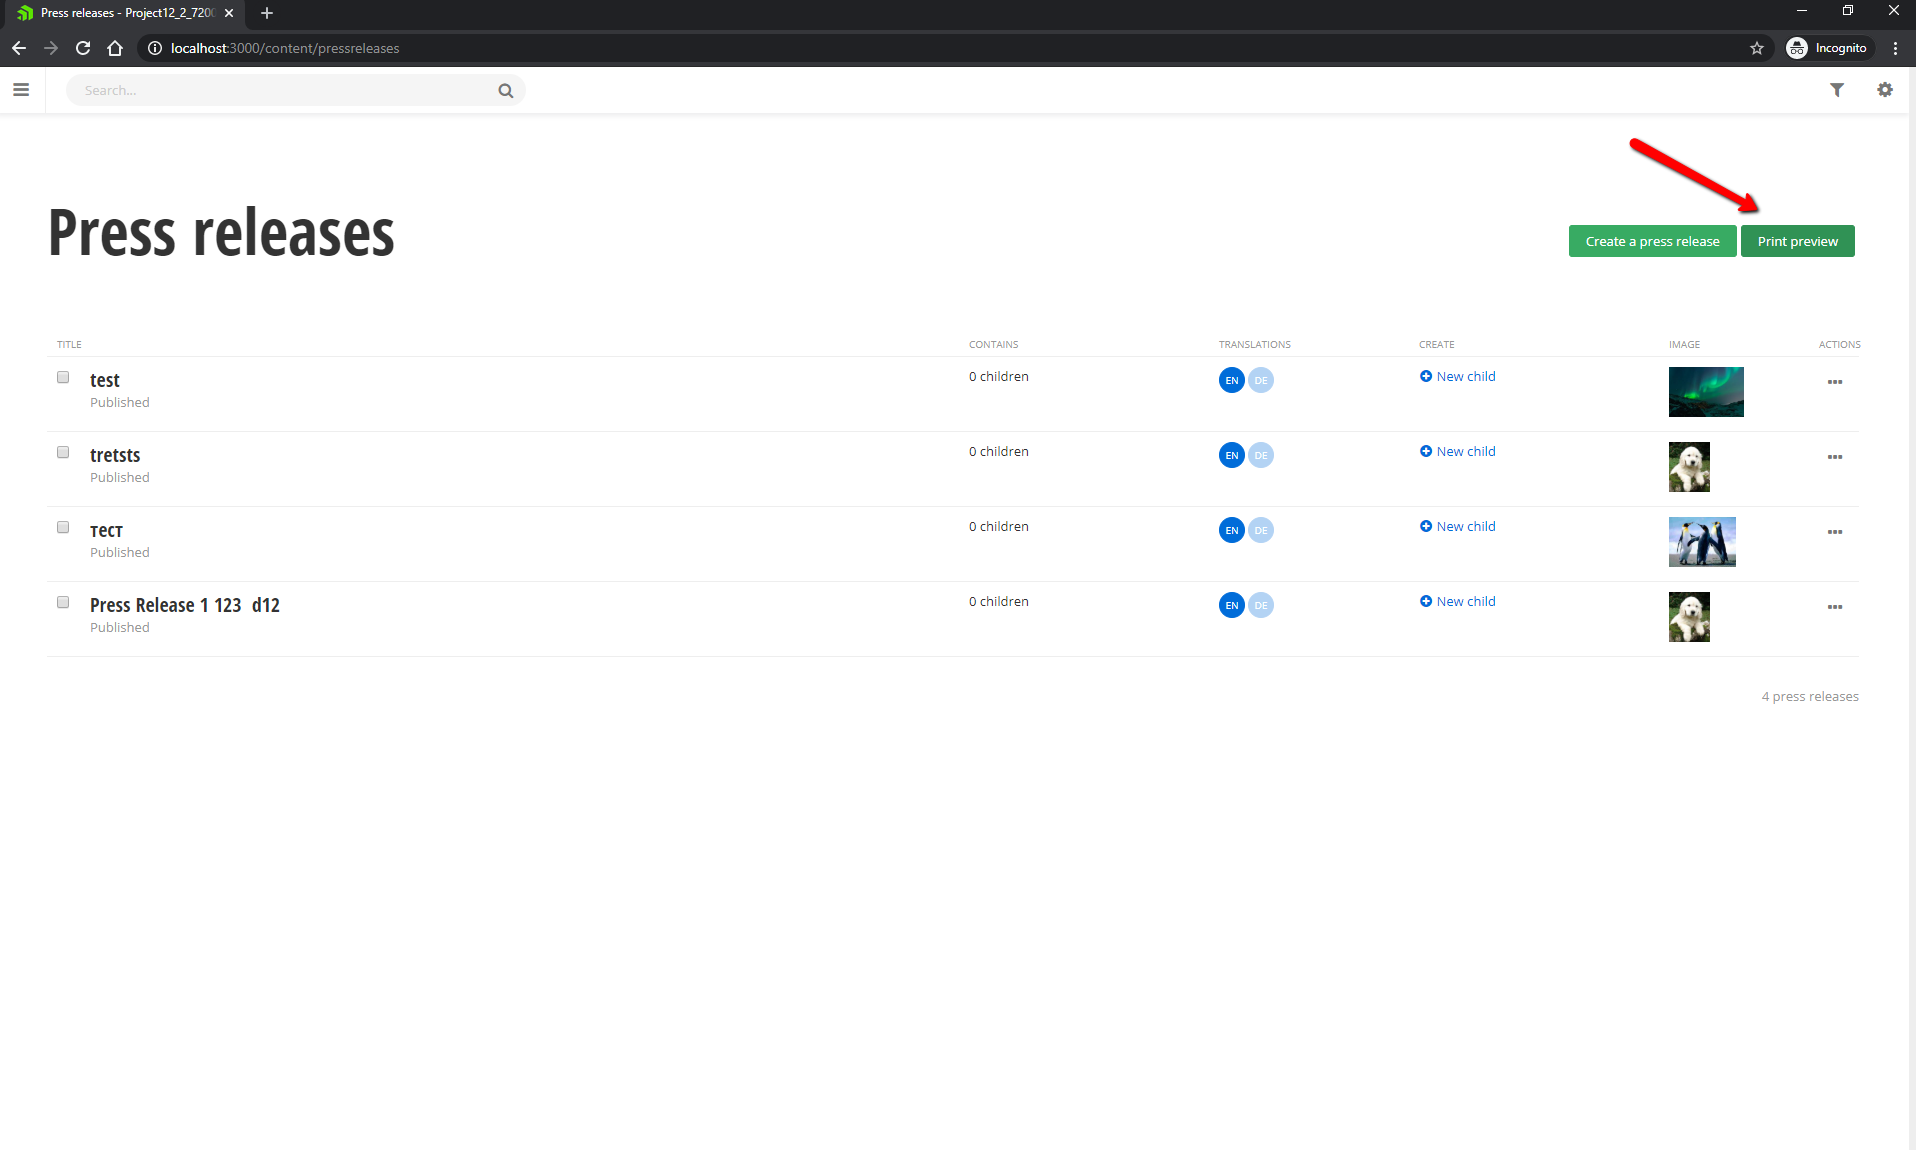Close the Press releases browser tab

point(229,13)
